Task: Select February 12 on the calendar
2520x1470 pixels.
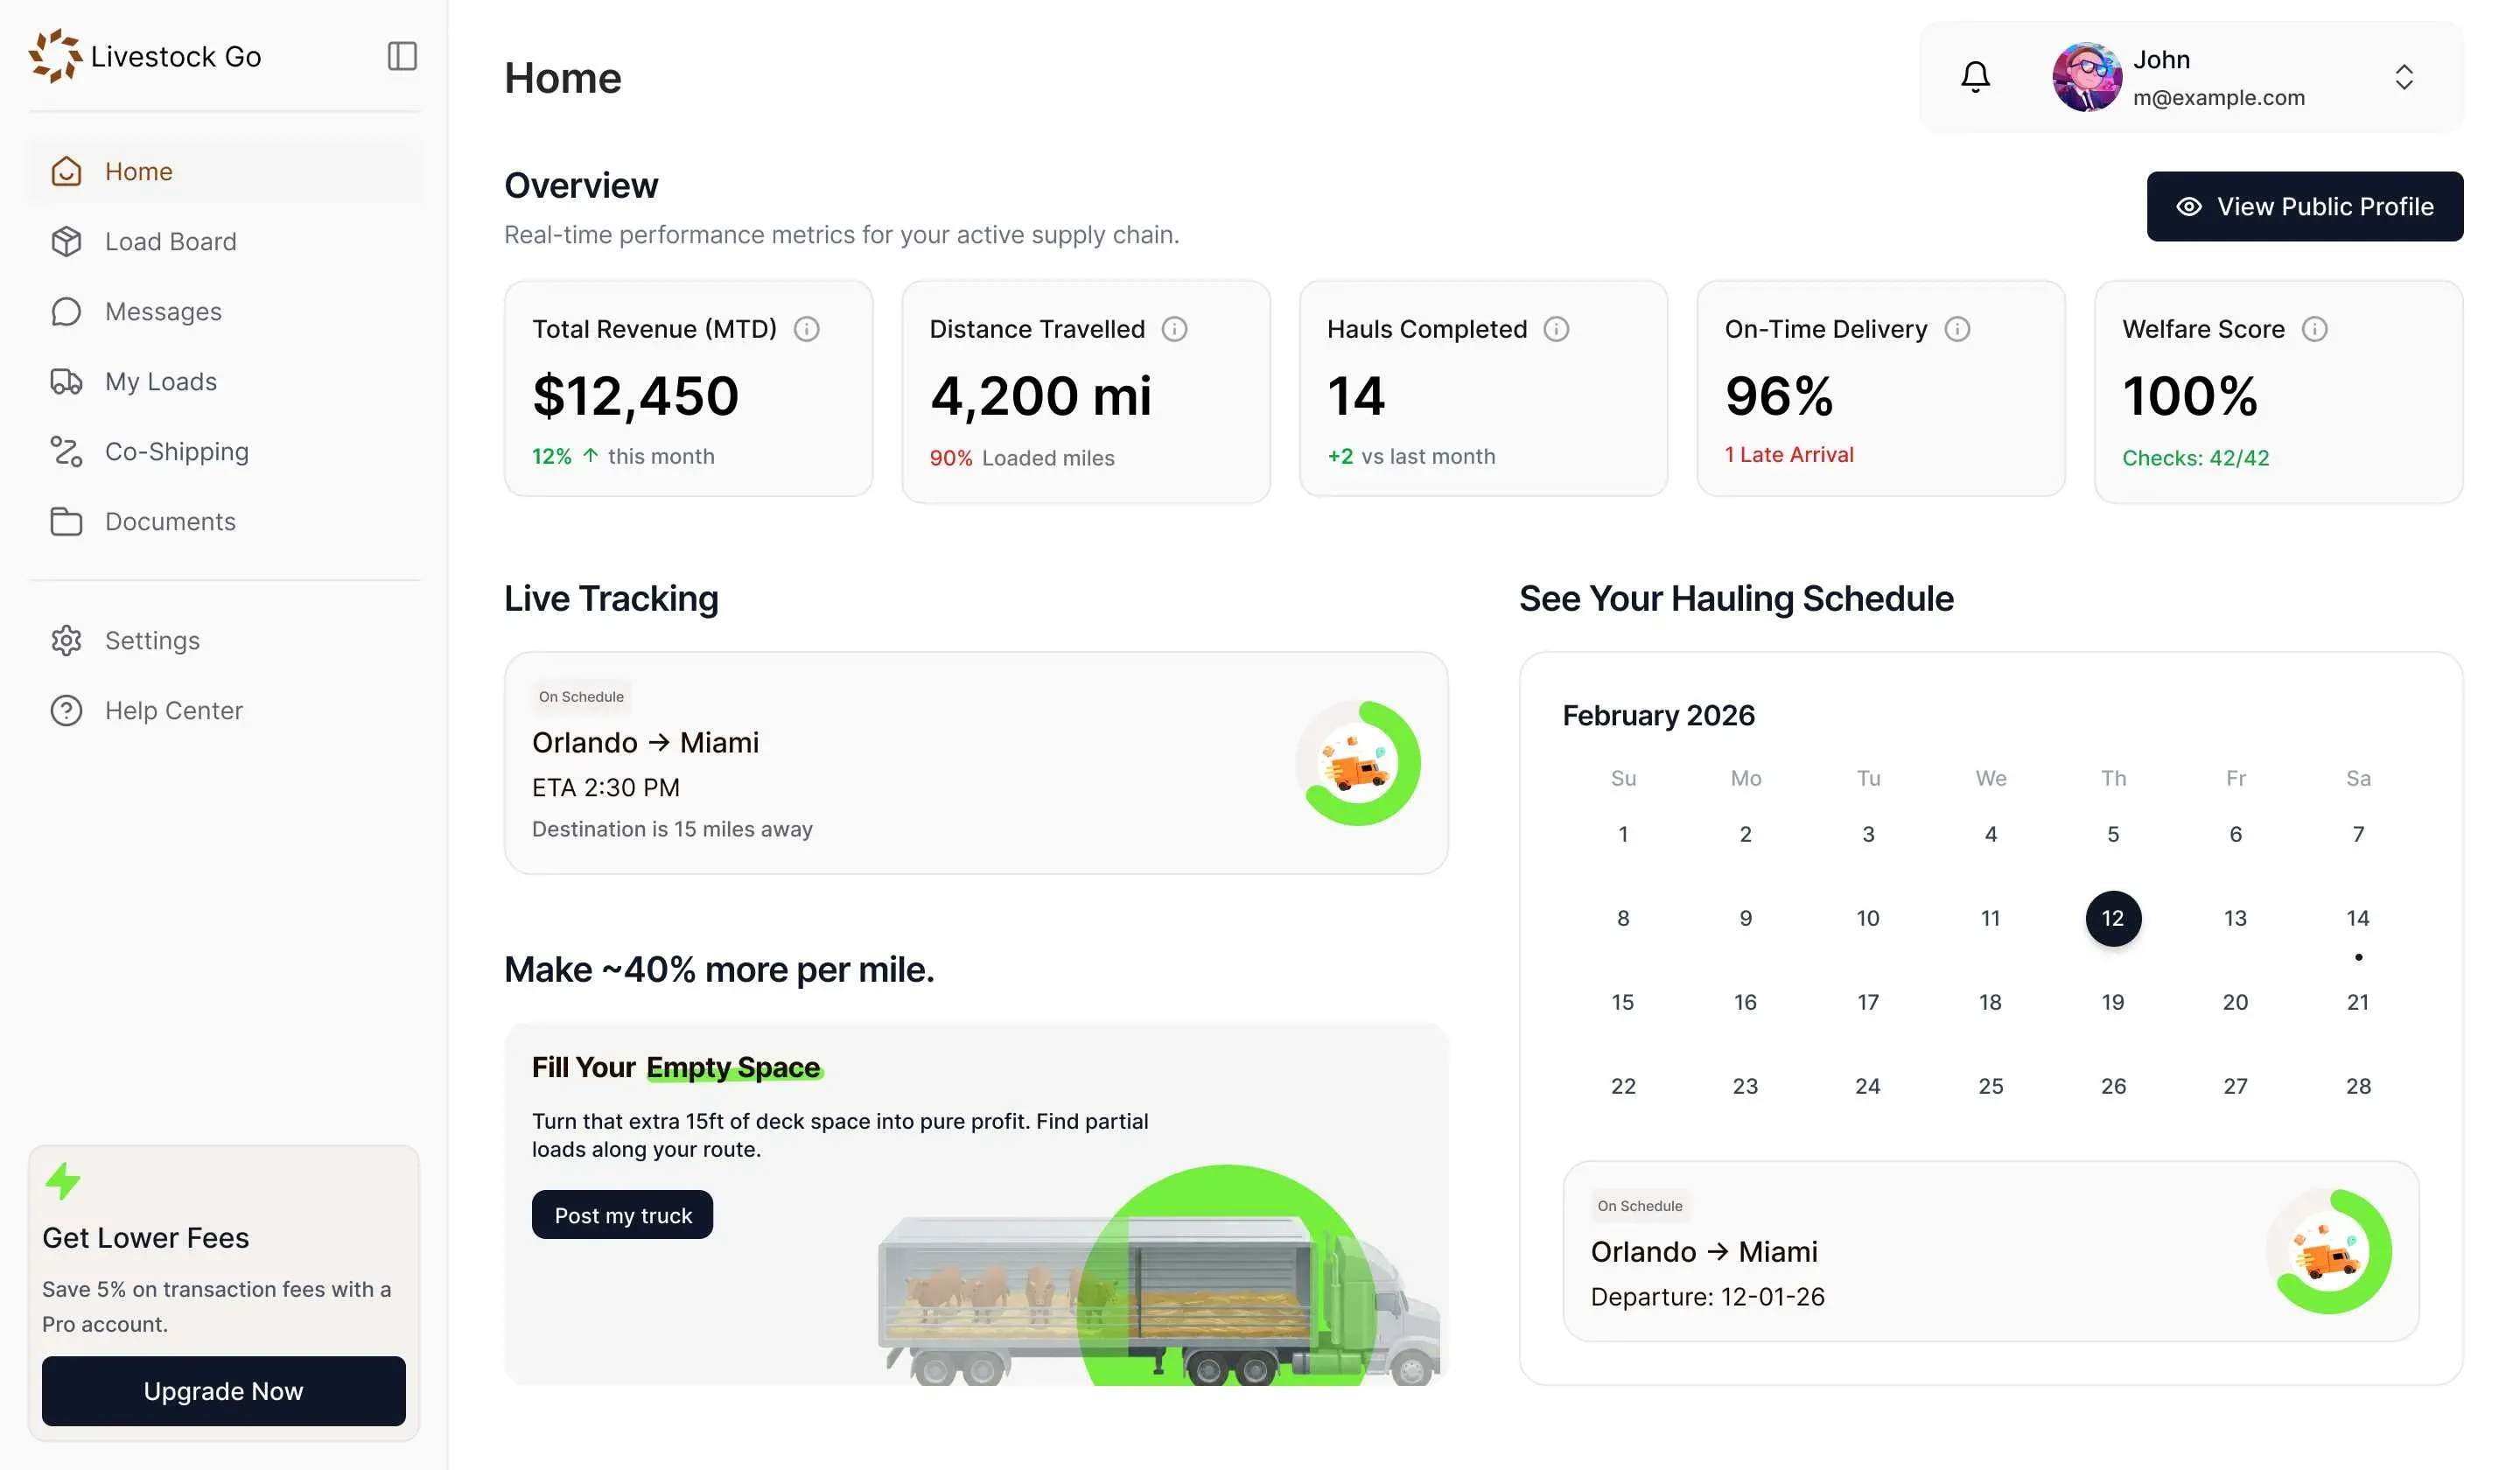Action: (x=2112, y=918)
